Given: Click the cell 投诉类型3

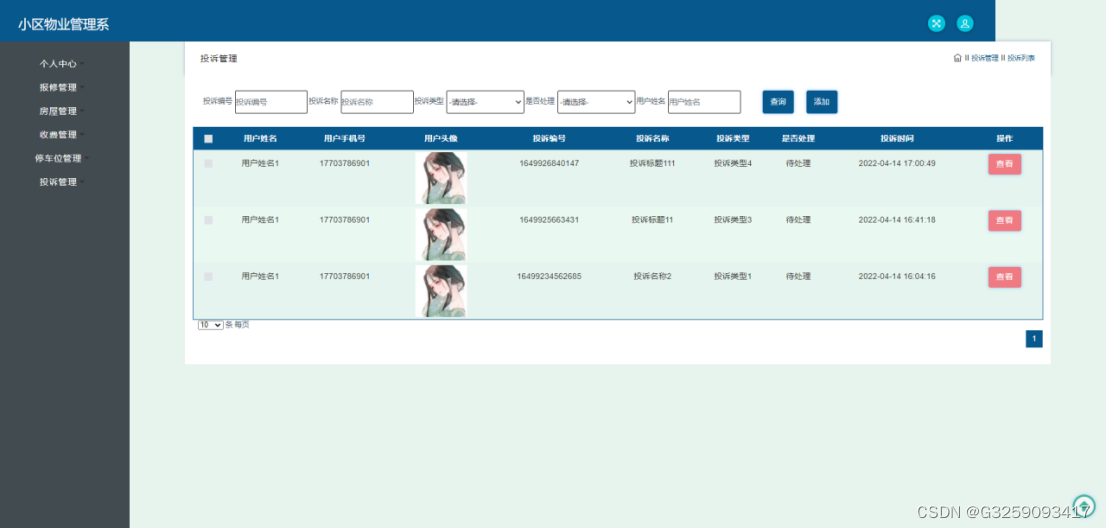Looking at the screenshot, I should point(733,220).
